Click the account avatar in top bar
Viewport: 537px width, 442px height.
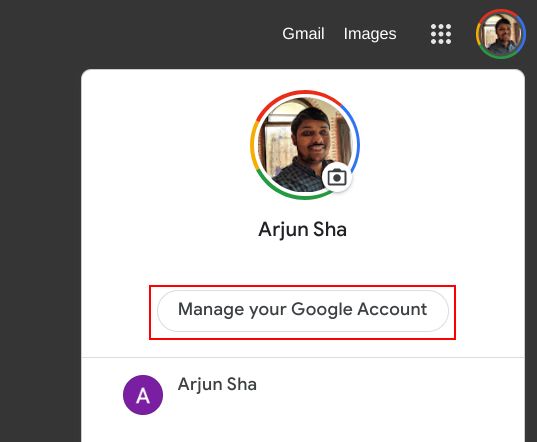click(x=501, y=34)
